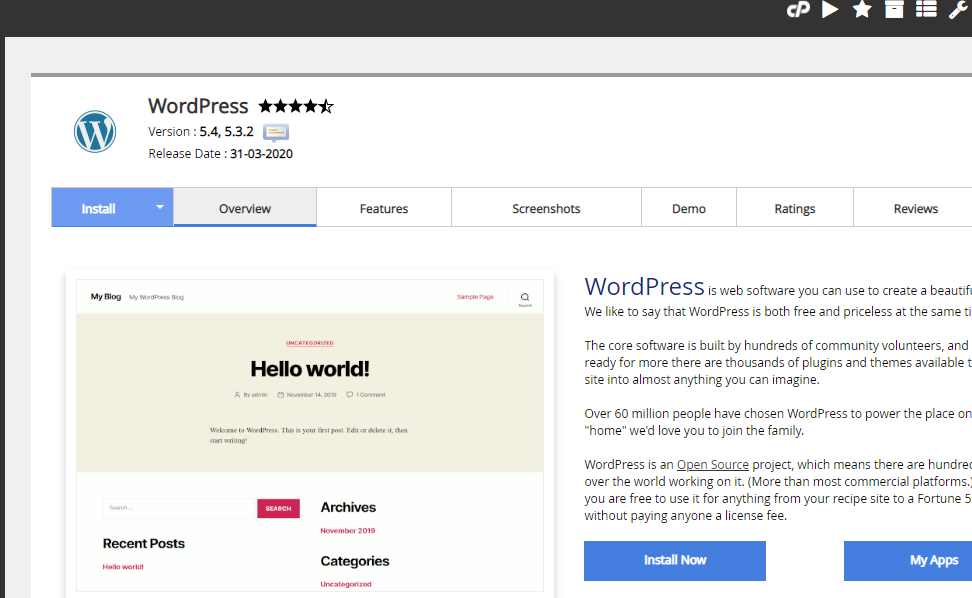This screenshot has width=972, height=598.
Task: Expand the Install button dropdown arrow
Action: tap(159, 208)
